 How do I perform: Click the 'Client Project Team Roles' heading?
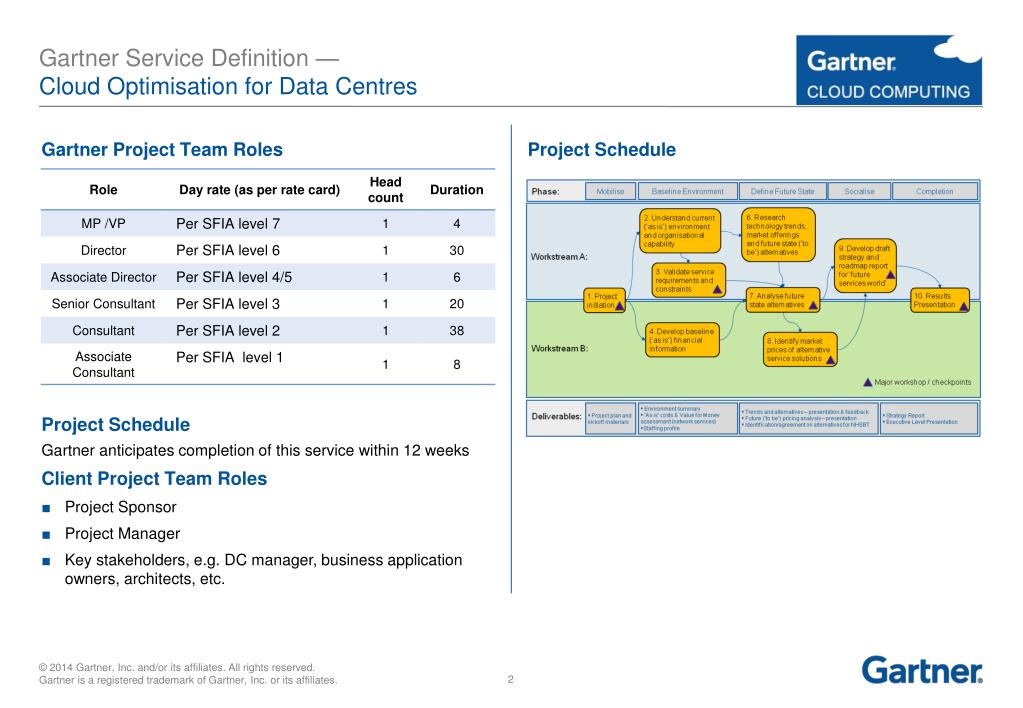[x=154, y=479]
